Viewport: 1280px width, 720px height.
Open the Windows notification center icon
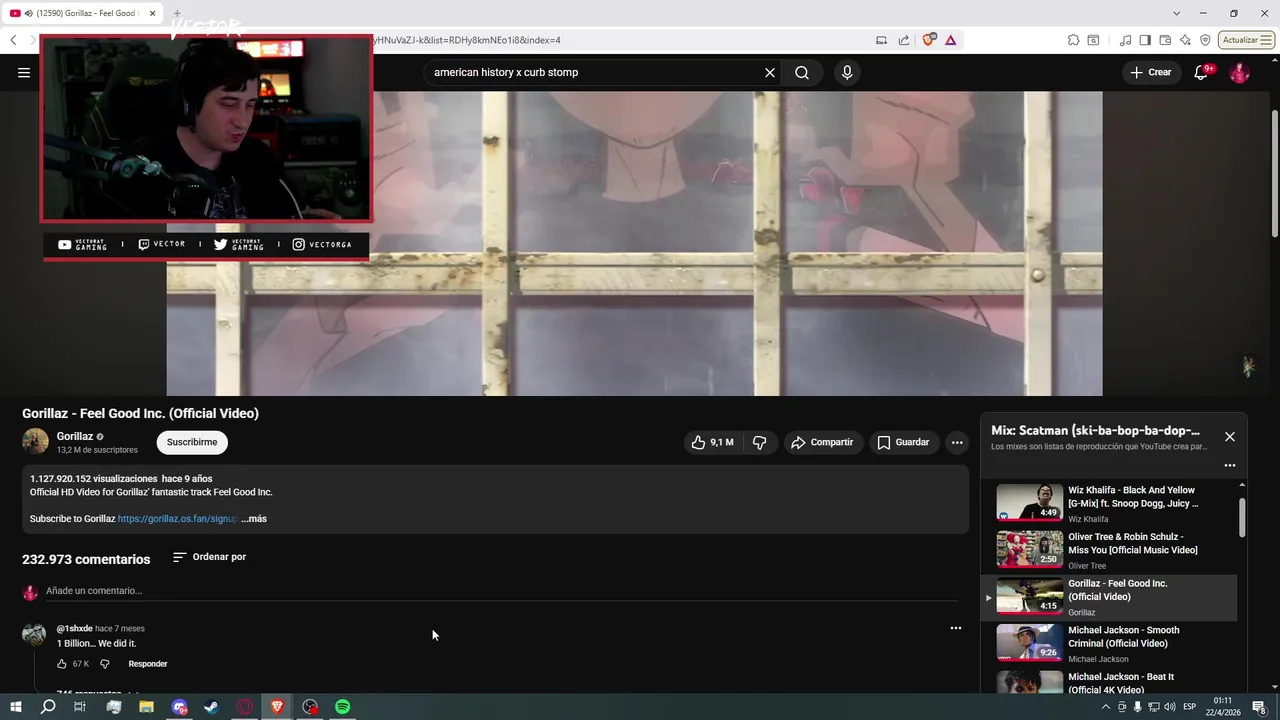pyautogui.click(x=1259, y=706)
